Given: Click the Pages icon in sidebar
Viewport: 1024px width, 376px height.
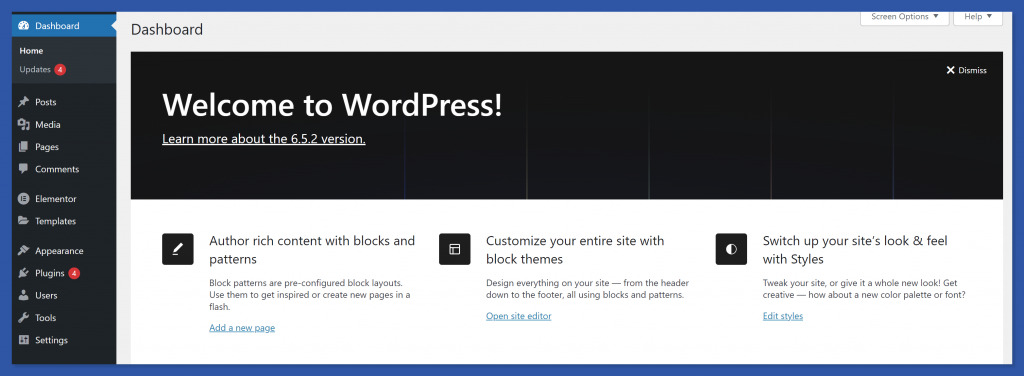Looking at the screenshot, I should pyautogui.click(x=24, y=147).
